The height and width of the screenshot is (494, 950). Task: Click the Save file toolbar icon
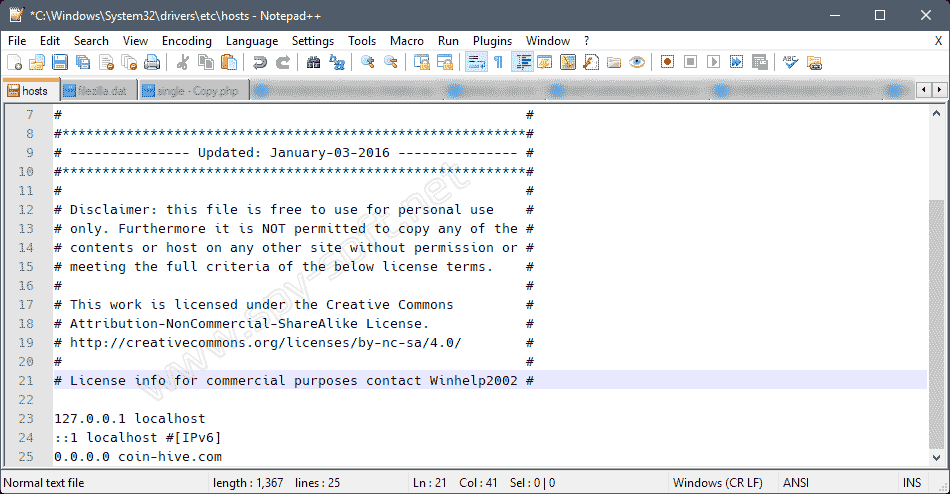[59, 62]
